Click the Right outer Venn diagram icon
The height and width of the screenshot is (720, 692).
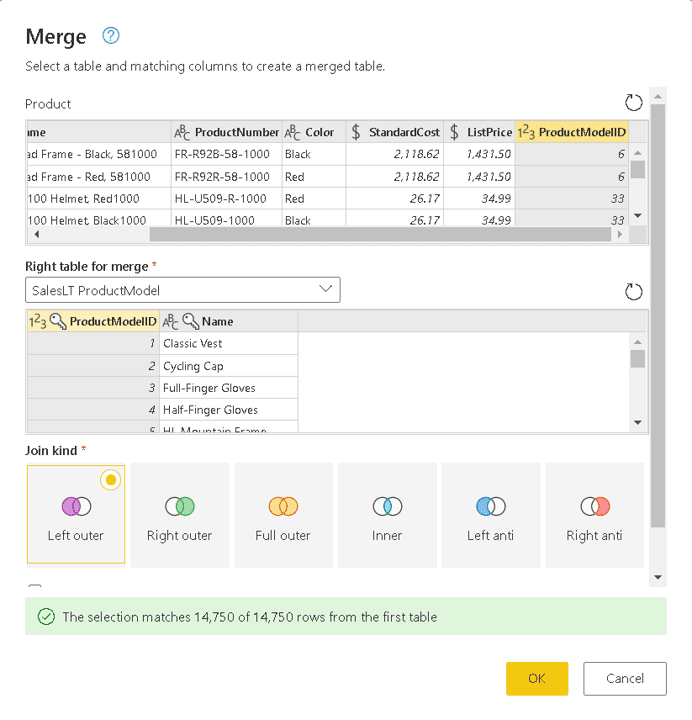pyautogui.click(x=180, y=507)
